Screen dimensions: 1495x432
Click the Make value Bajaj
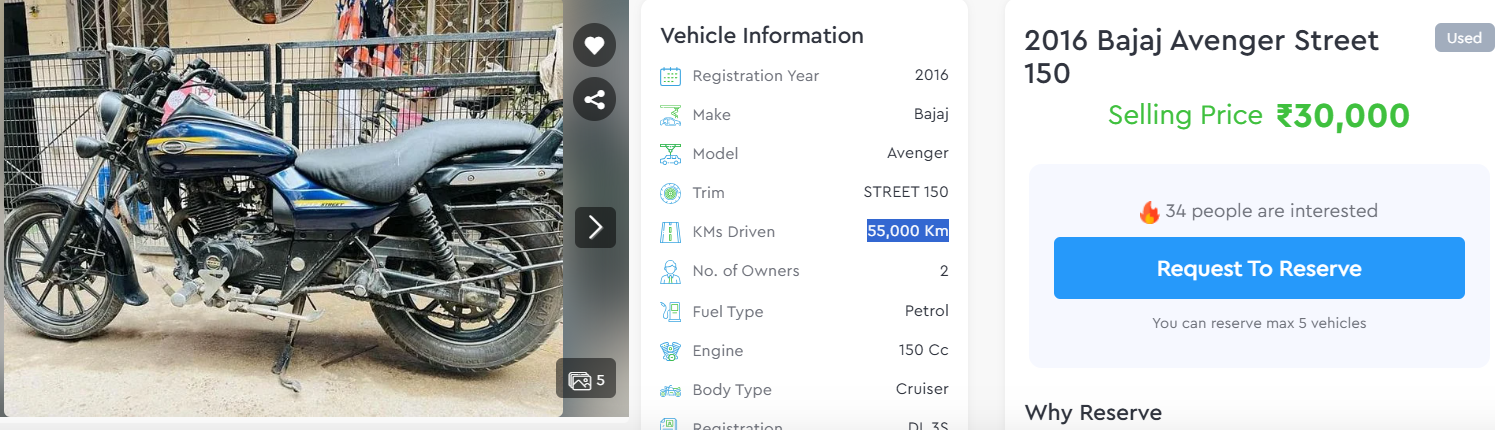point(931,114)
